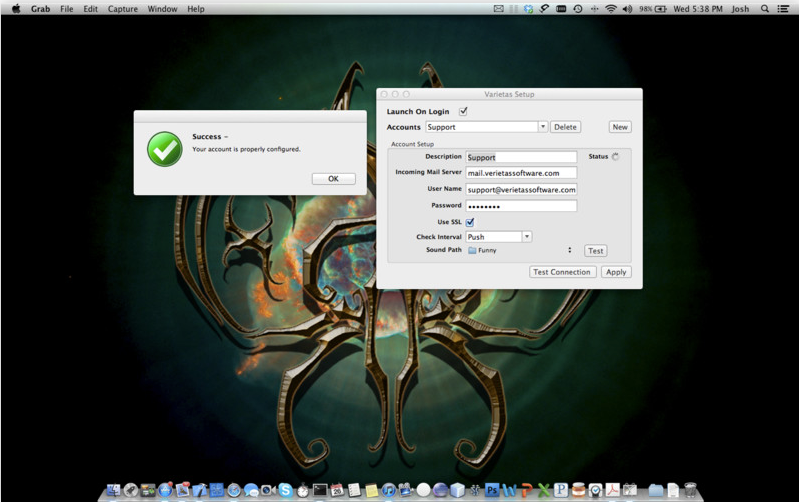The image size is (799, 502).
Task: Open Finder from the Dock
Action: 113,490
